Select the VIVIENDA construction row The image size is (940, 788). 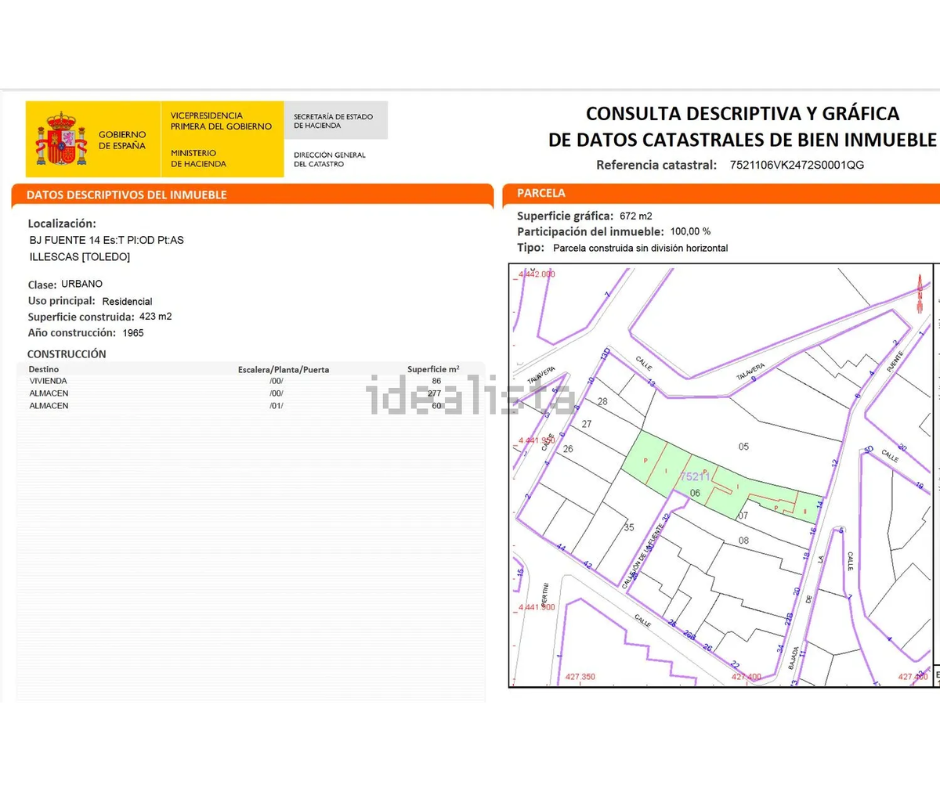pyautogui.click(x=49, y=381)
